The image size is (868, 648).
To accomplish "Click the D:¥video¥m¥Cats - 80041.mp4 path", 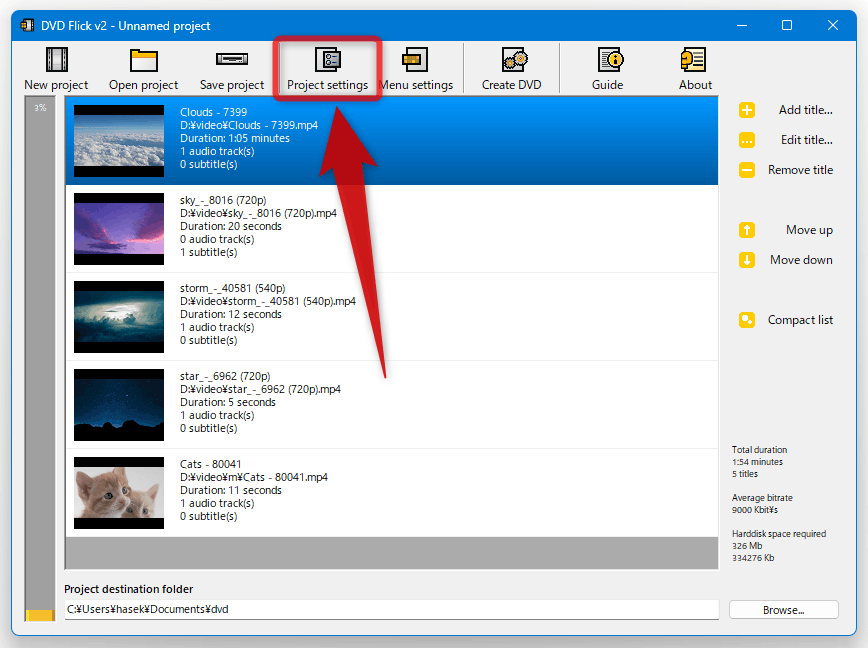I will [x=254, y=477].
